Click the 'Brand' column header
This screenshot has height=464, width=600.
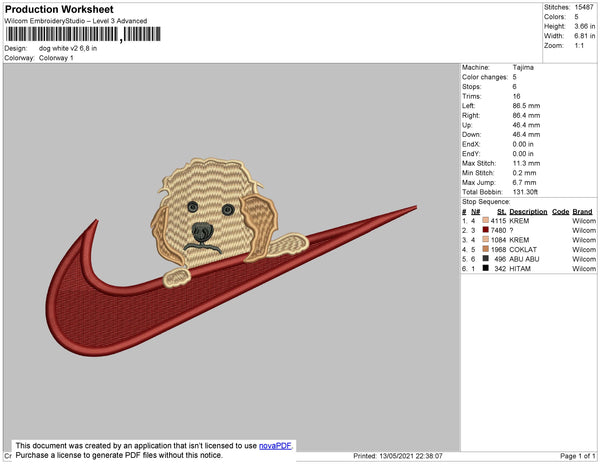[582, 212]
